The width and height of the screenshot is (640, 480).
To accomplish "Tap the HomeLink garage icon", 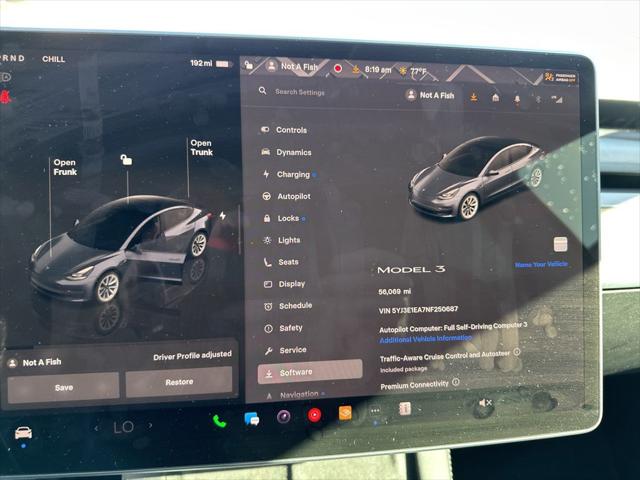I will (x=496, y=98).
